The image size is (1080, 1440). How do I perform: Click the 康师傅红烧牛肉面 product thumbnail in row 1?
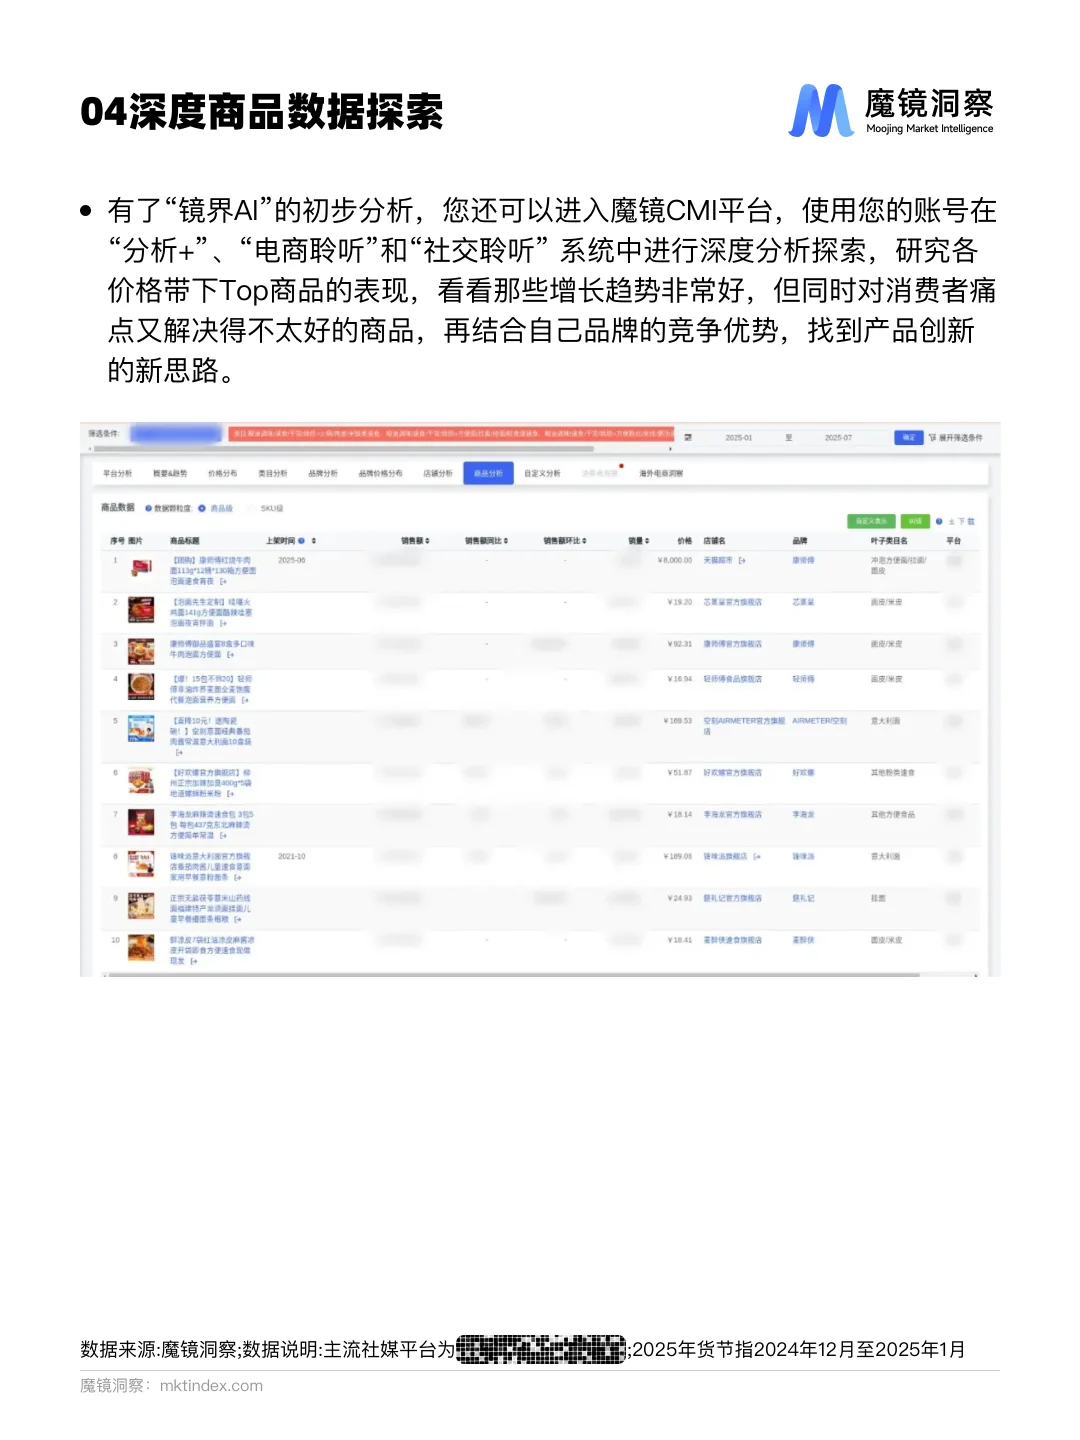coord(141,567)
